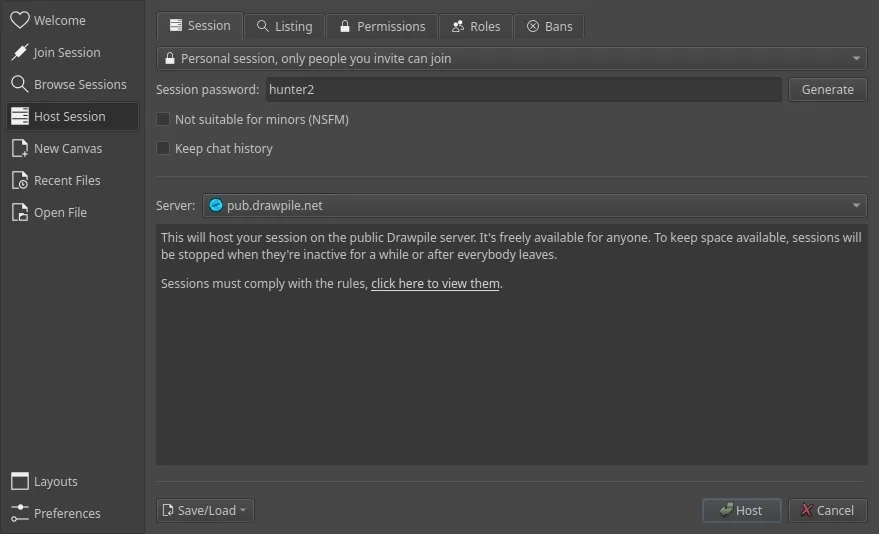This screenshot has height=534, width=879.
Task: Open the Save/Load dropdown menu
Action: tap(205, 510)
